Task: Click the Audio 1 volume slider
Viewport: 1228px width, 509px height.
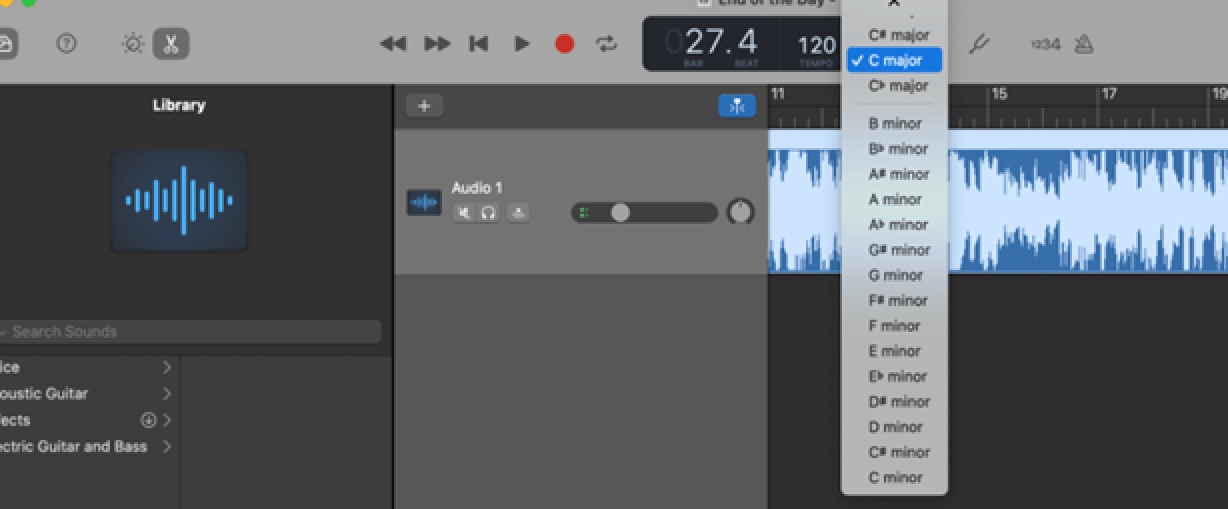Action: (x=643, y=212)
